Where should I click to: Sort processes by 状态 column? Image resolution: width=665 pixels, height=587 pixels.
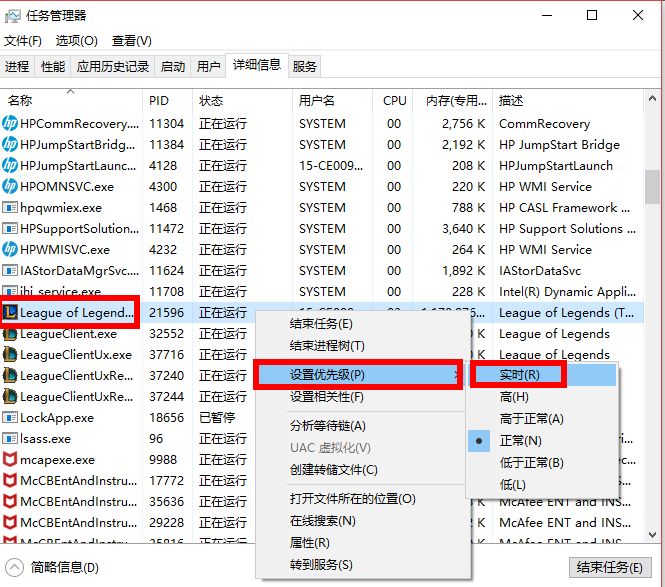[x=242, y=101]
